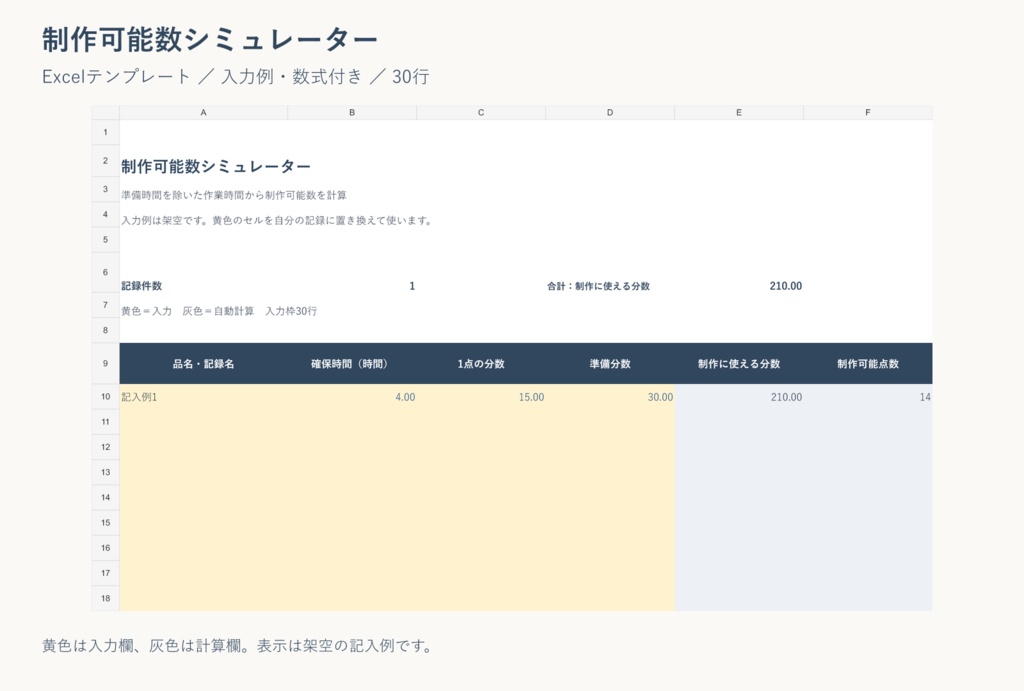Image resolution: width=1024 pixels, height=691 pixels.
Task: Click the 1点の分数 table header
Action: pyautogui.click(x=481, y=363)
